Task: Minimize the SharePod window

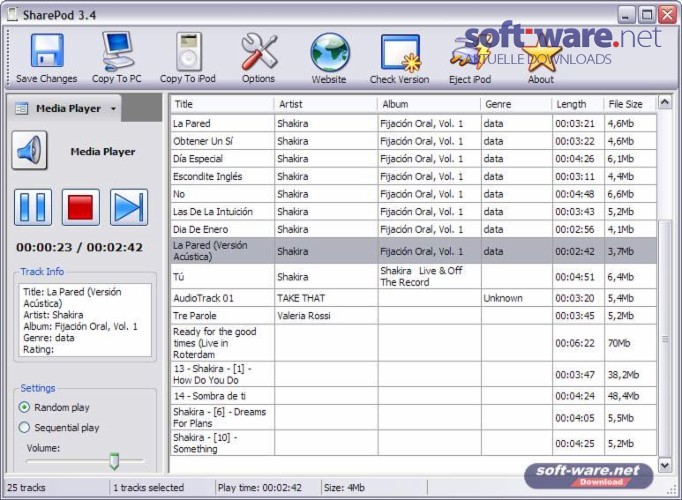Action: (x=626, y=15)
